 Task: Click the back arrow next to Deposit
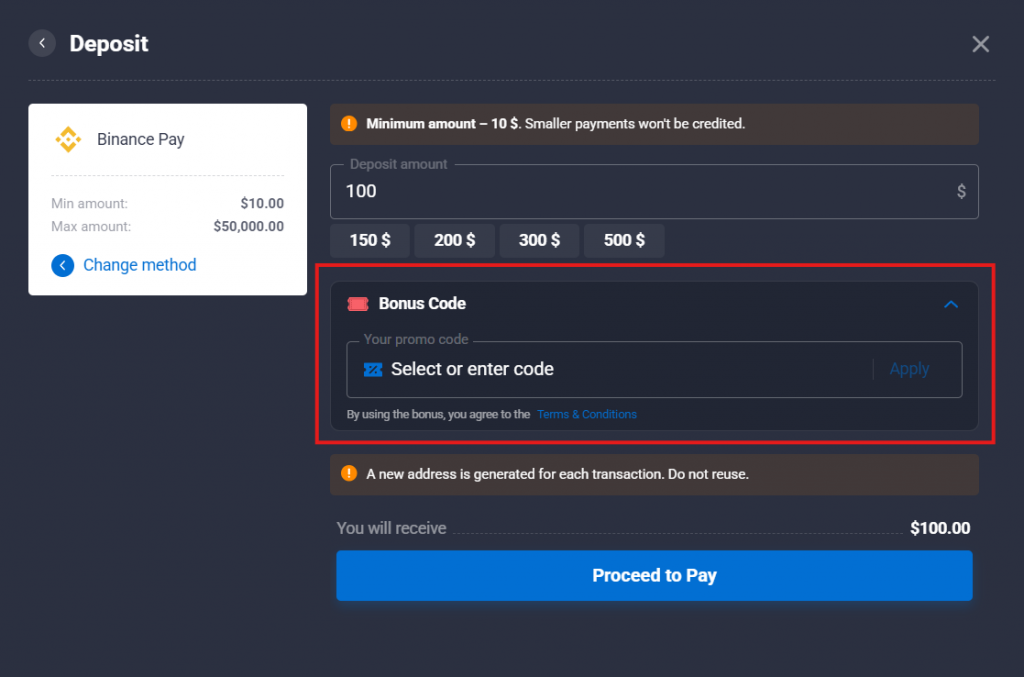point(42,44)
